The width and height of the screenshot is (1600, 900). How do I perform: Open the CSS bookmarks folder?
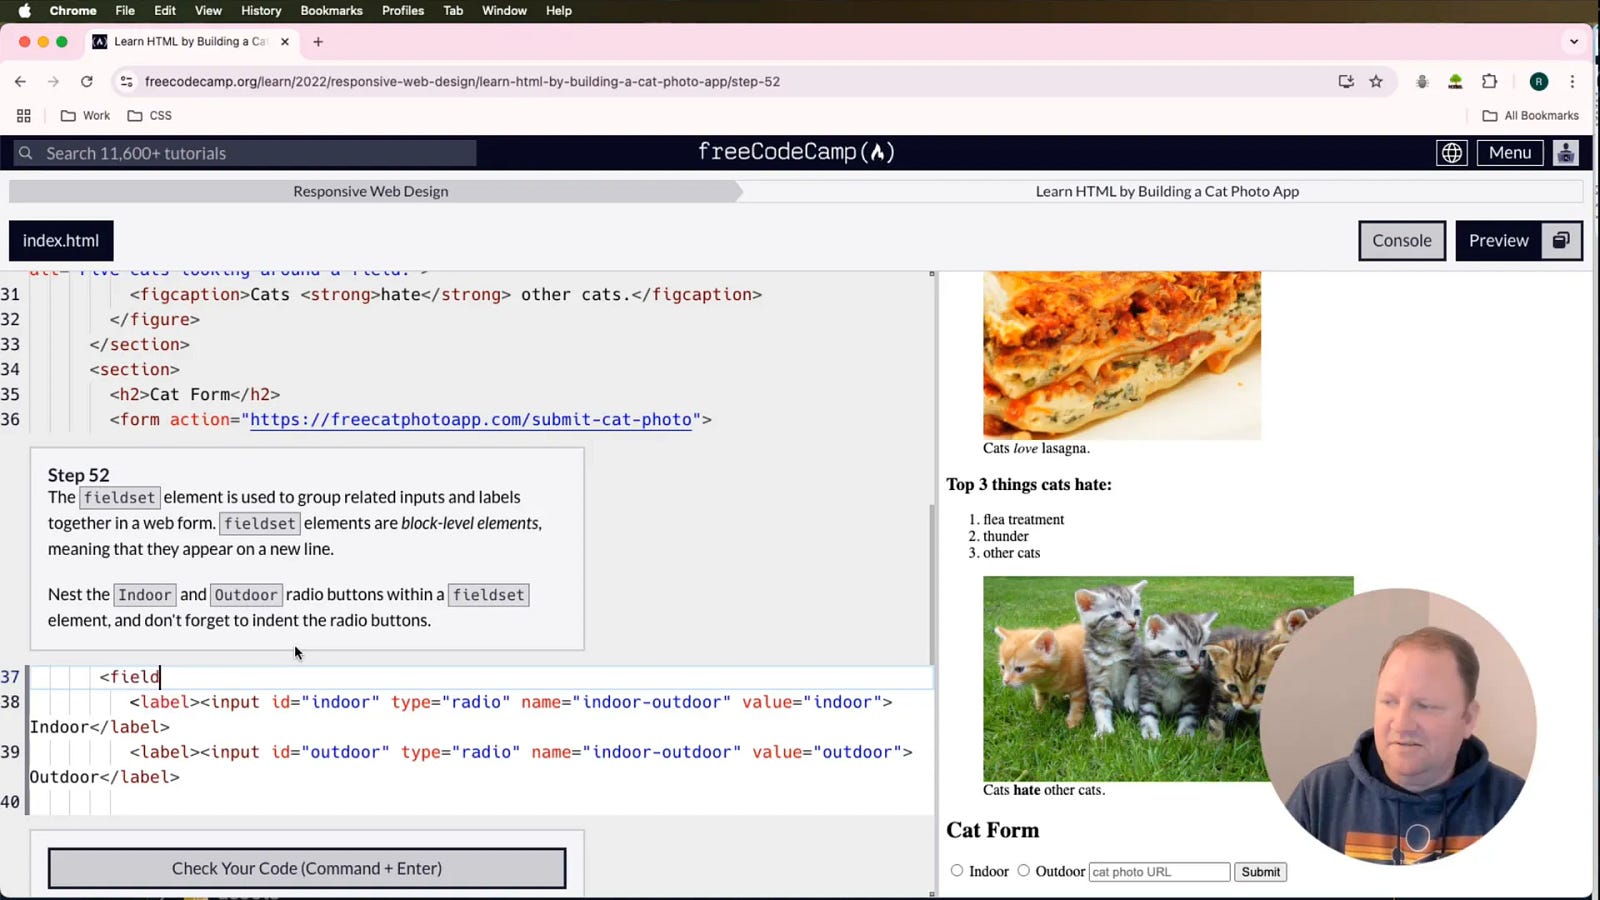[150, 116]
